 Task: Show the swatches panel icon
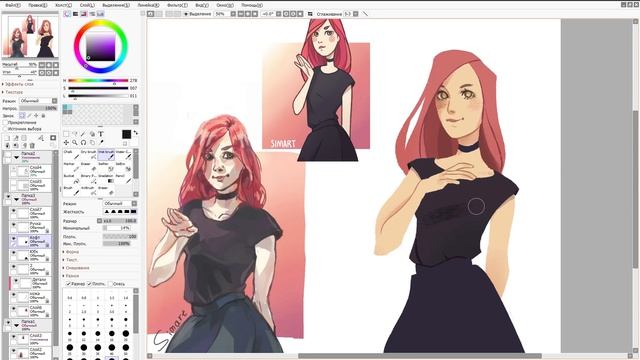(100, 14)
